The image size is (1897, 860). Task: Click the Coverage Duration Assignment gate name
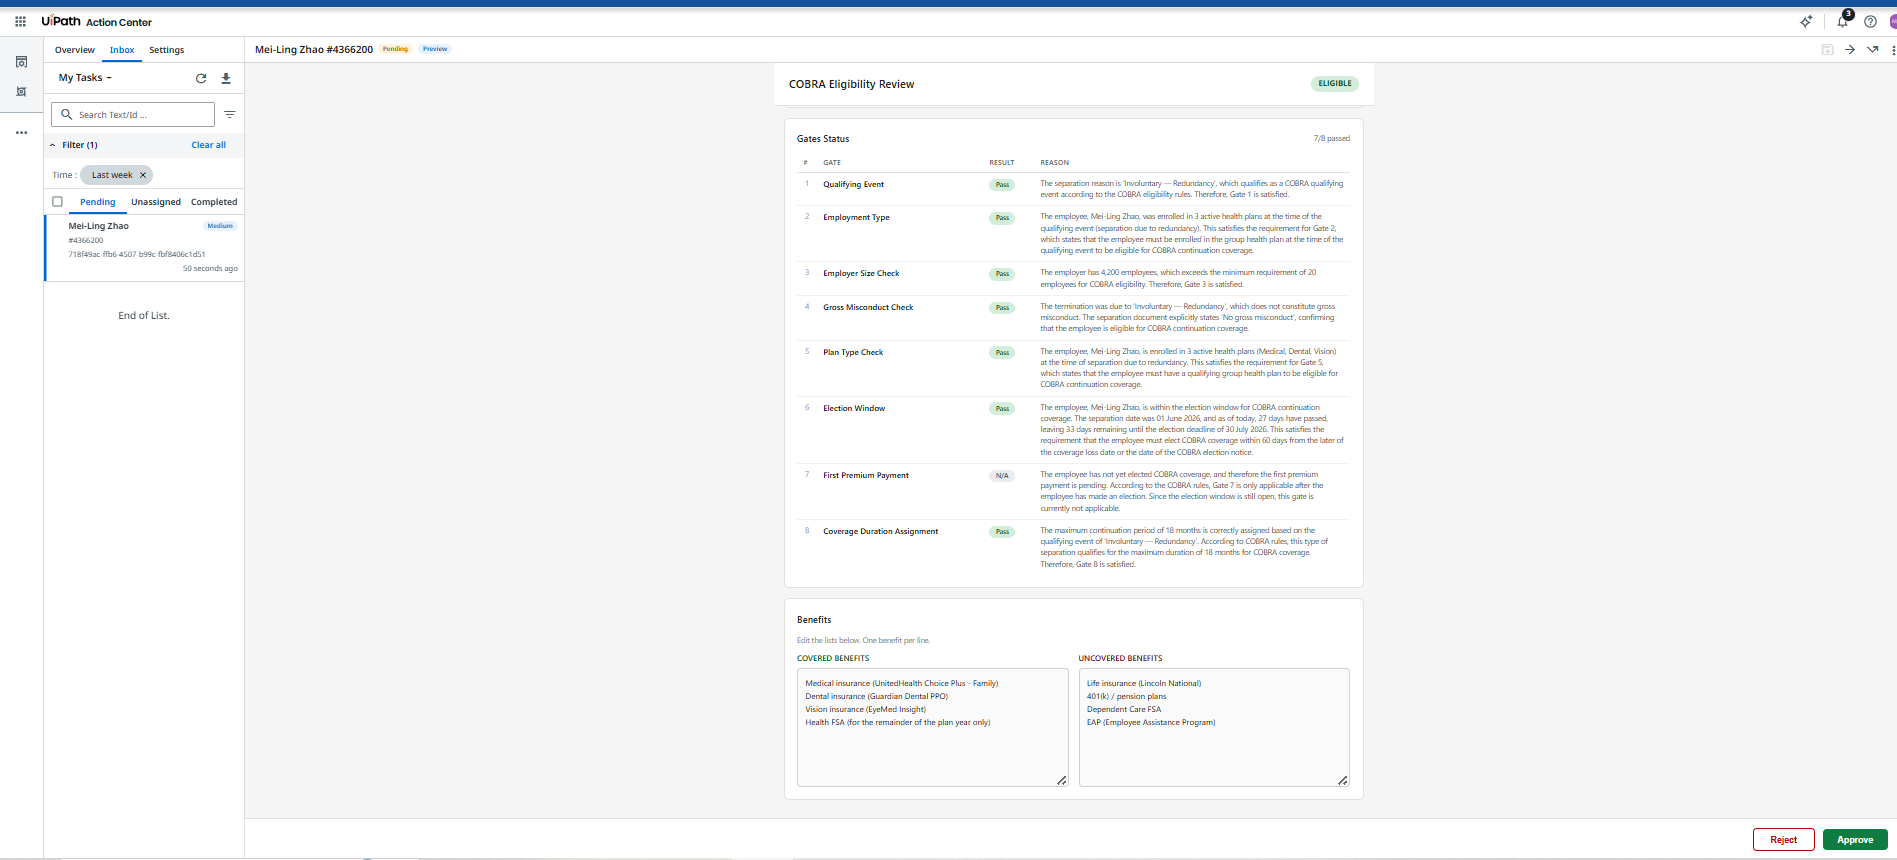click(x=881, y=531)
